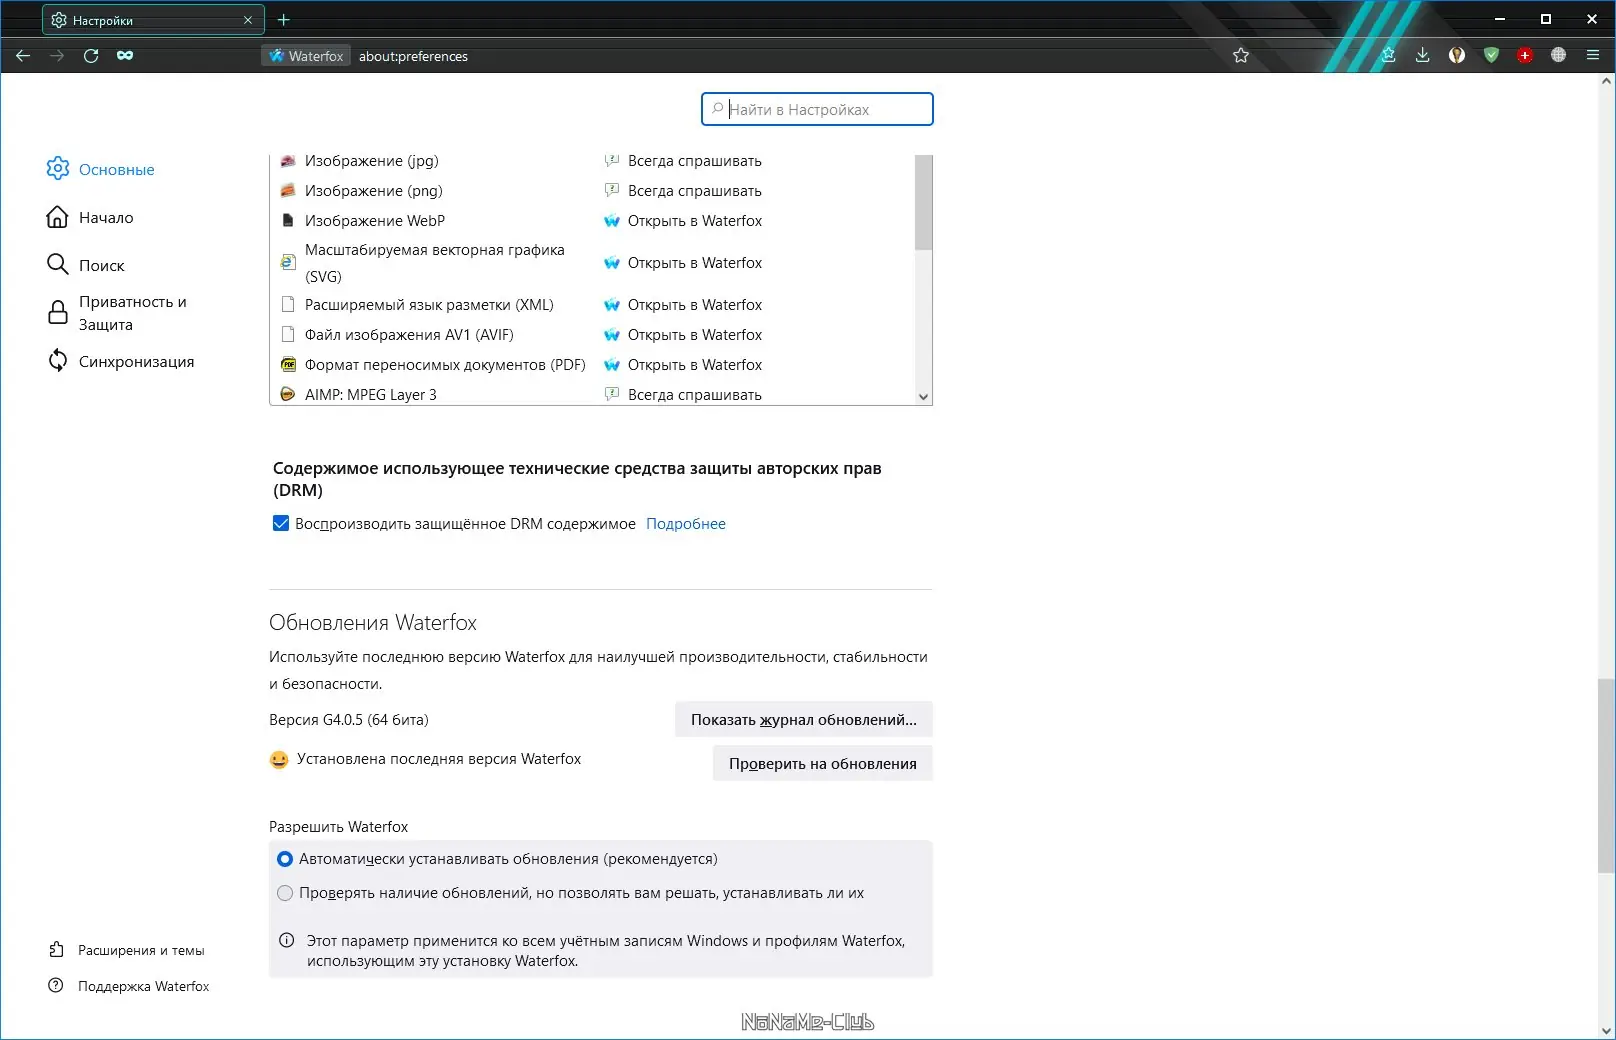Click Установлена последняя версия Waterfox status text
The image size is (1616, 1040).
click(439, 759)
